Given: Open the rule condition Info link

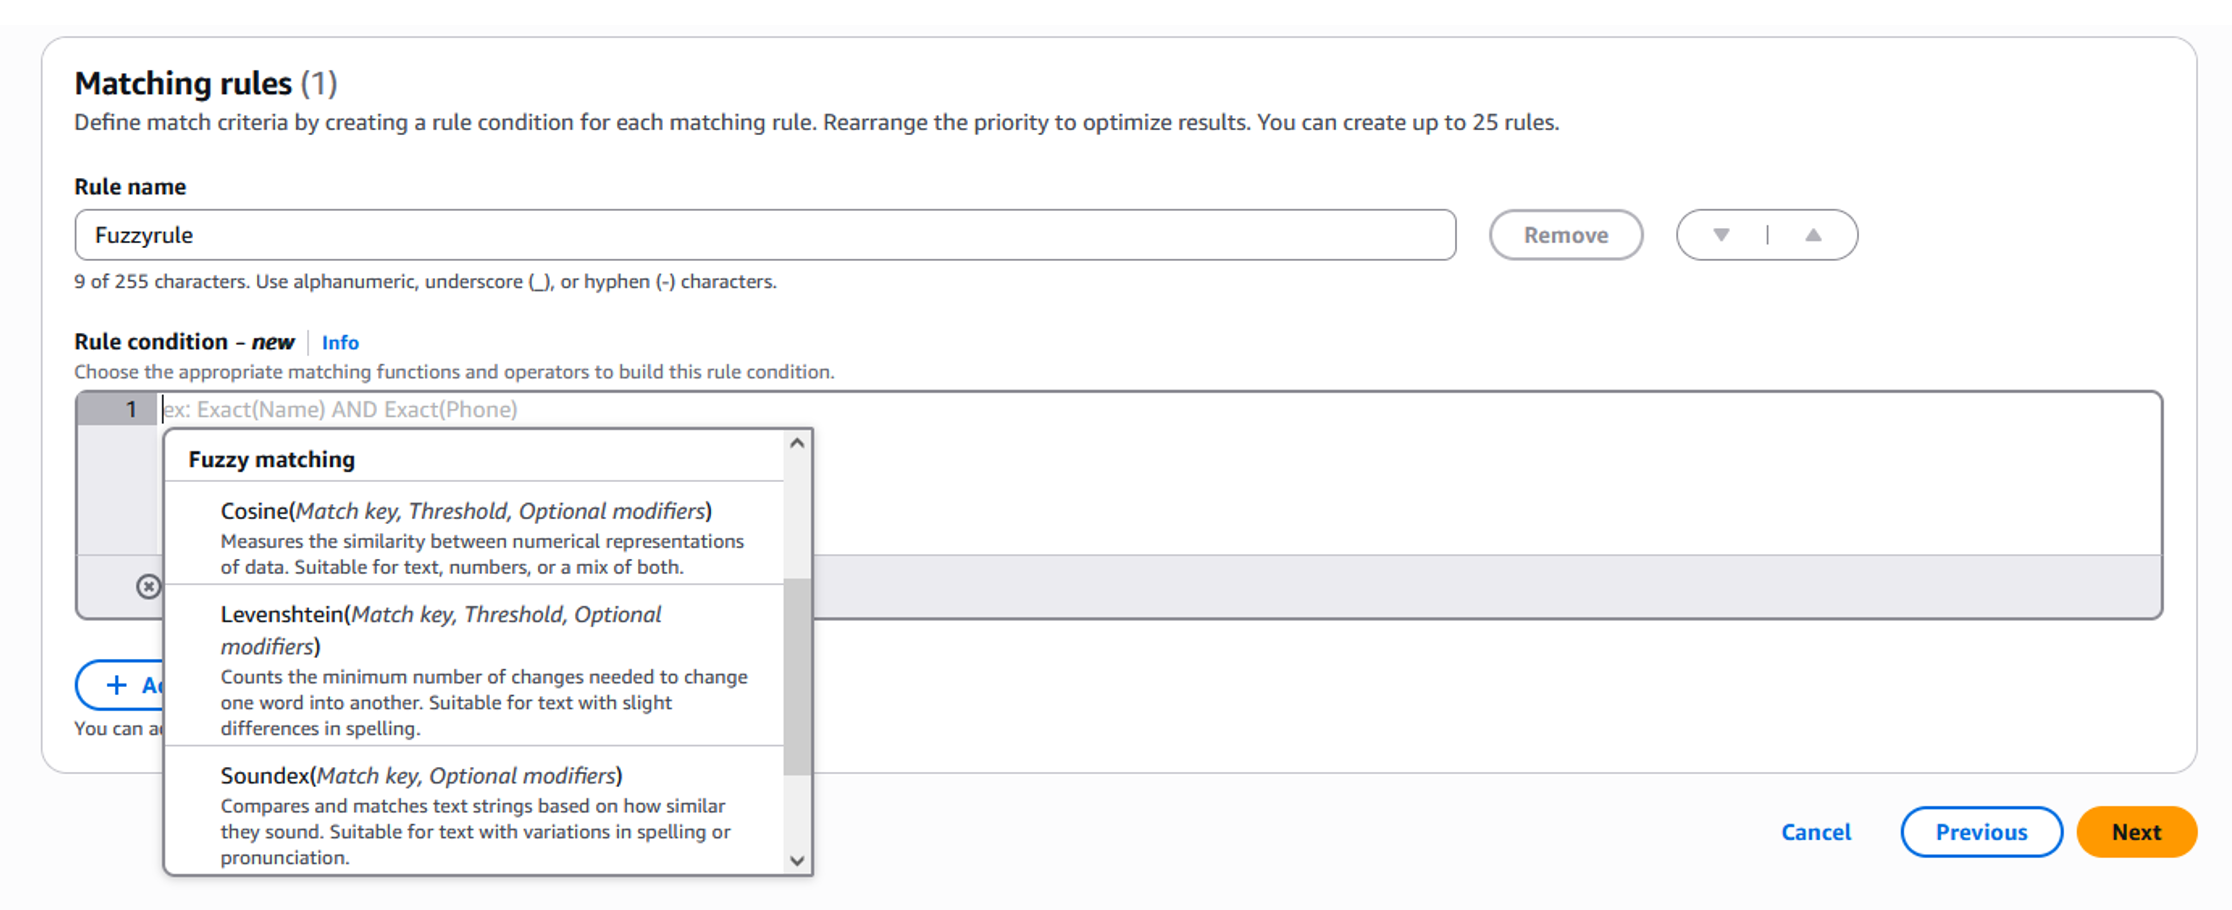Looking at the screenshot, I should pos(340,342).
